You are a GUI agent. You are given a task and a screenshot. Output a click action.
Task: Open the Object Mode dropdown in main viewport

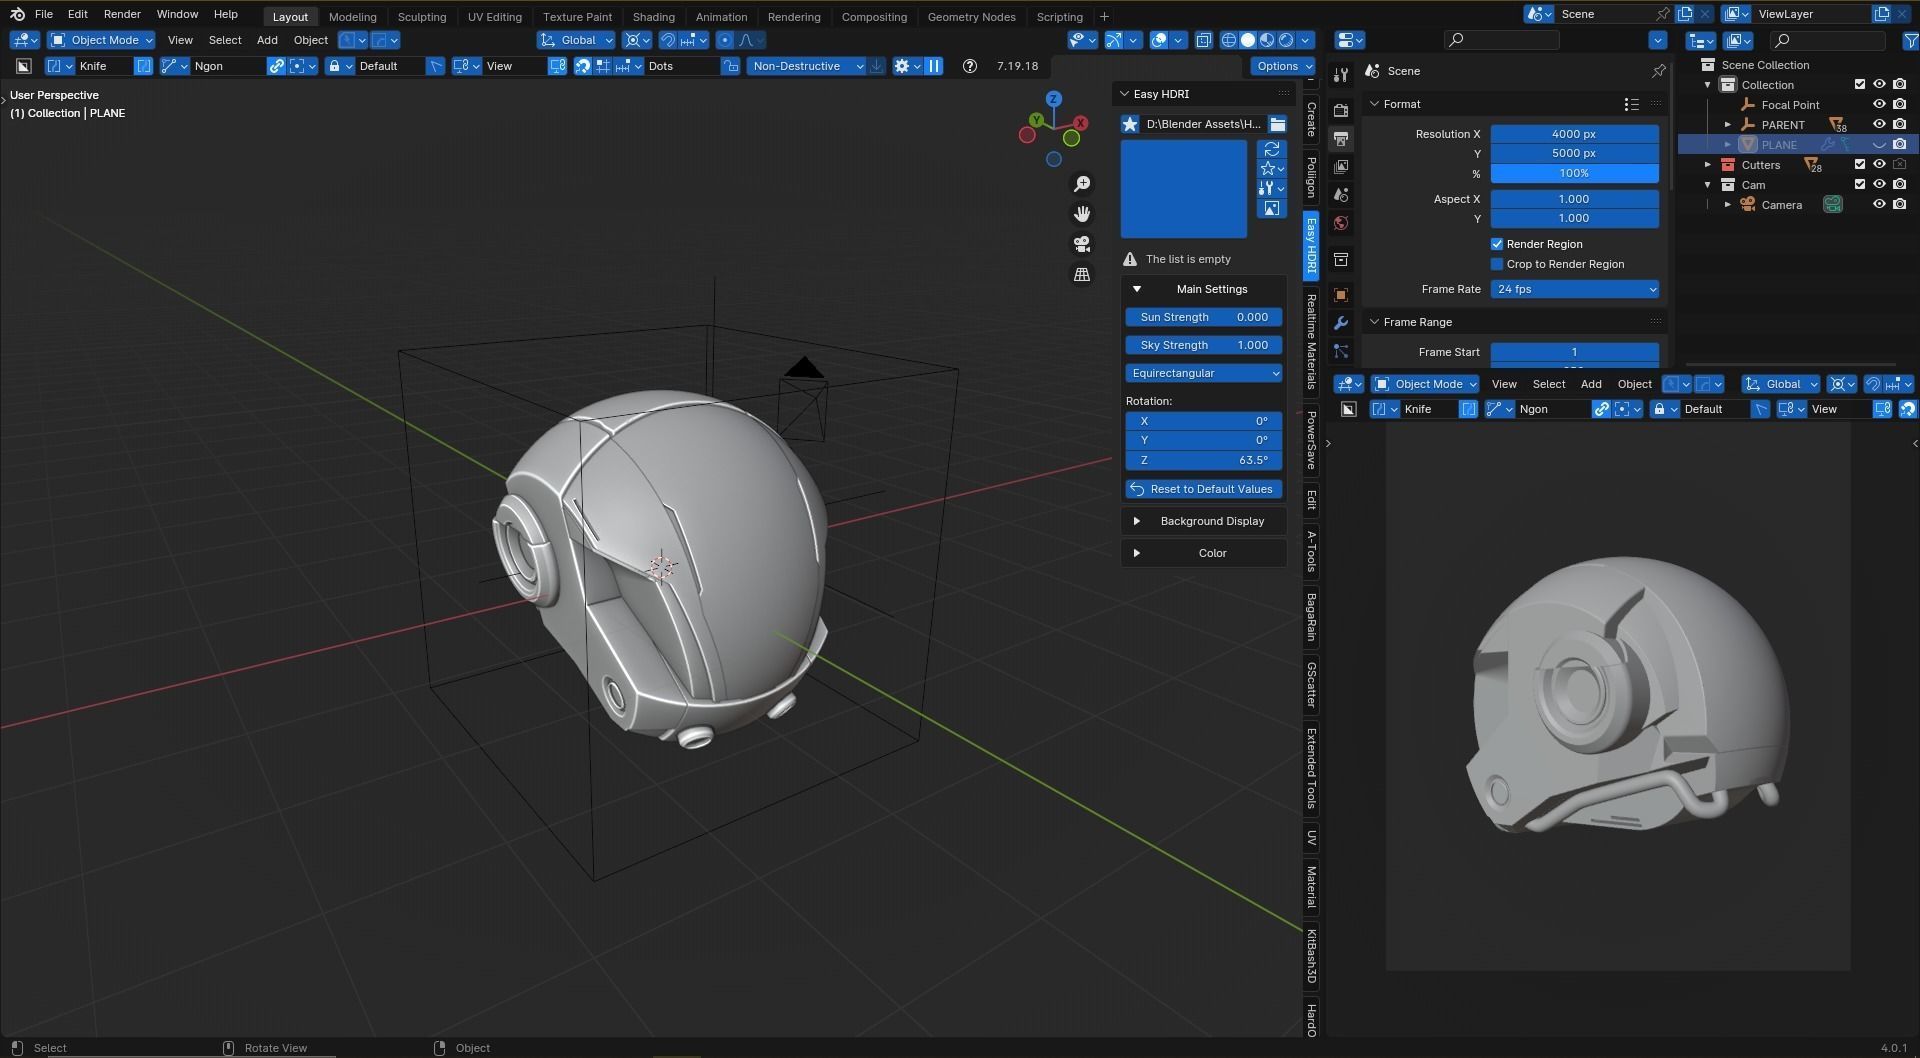(x=101, y=41)
